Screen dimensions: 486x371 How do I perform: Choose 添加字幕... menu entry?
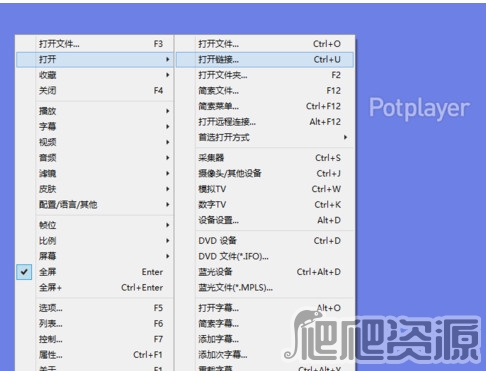tap(265, 339)
